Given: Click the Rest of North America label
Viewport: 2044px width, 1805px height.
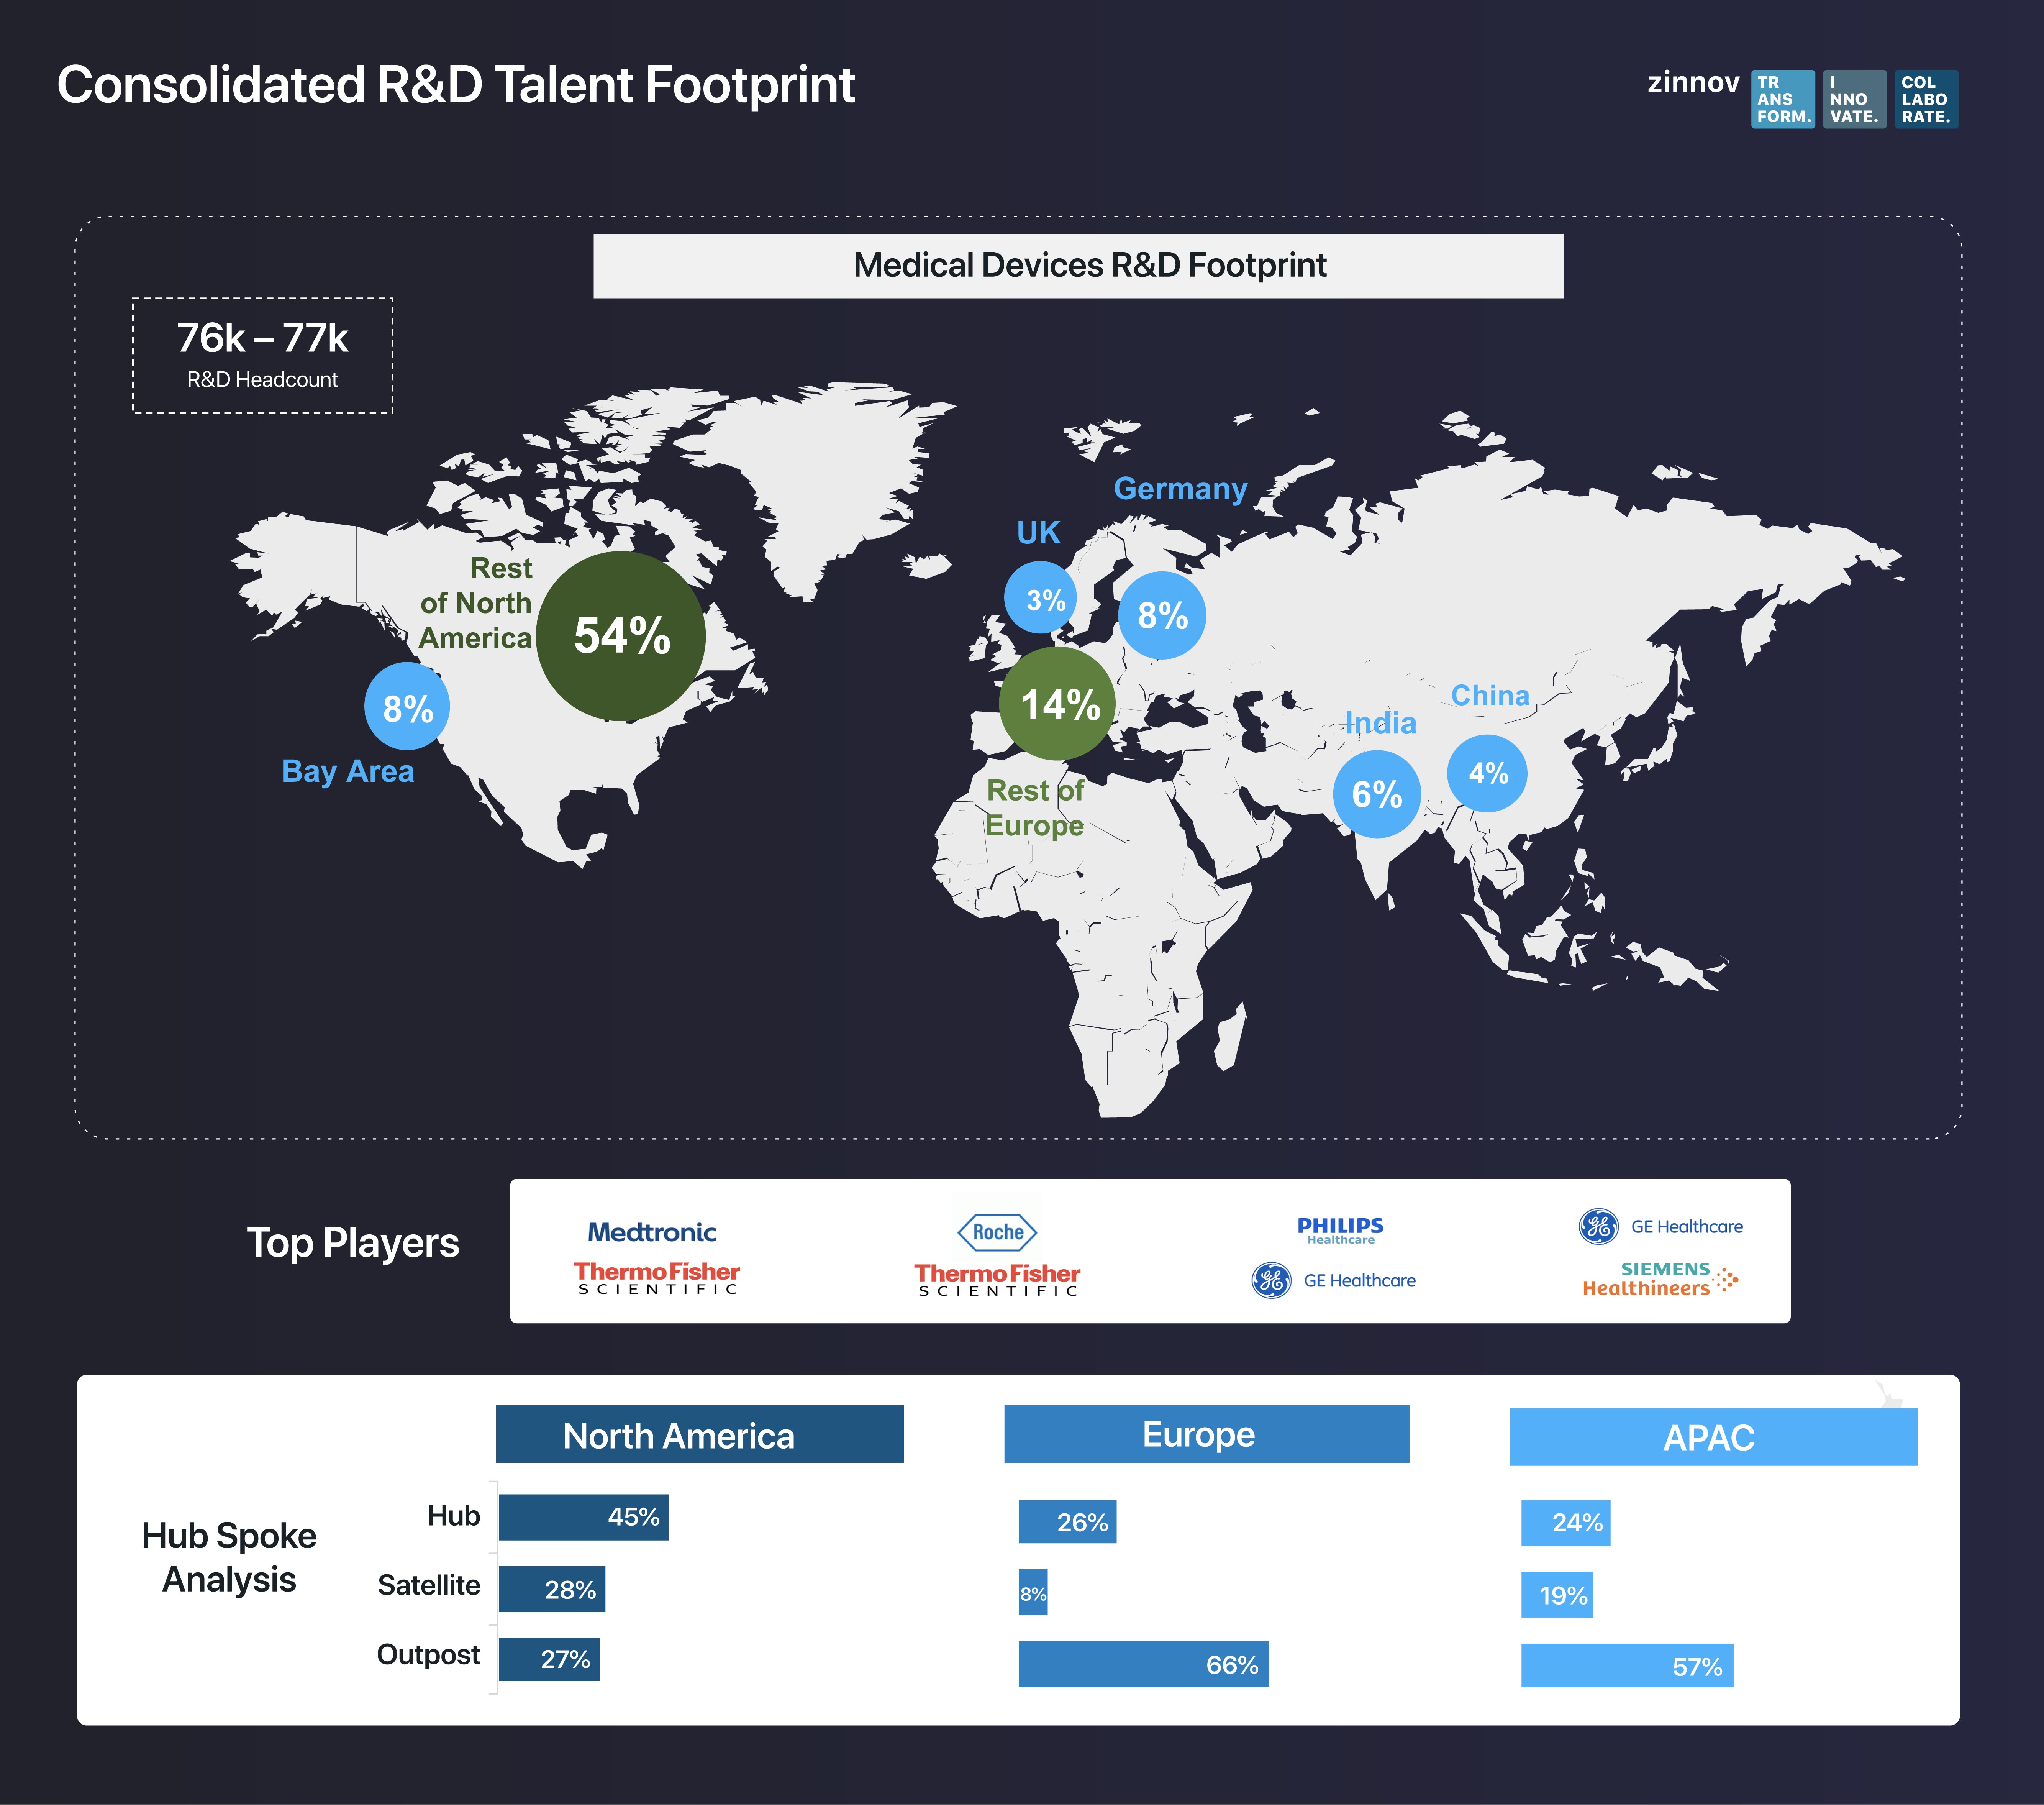Looking at the screenshot, I should tap(476, 603).
